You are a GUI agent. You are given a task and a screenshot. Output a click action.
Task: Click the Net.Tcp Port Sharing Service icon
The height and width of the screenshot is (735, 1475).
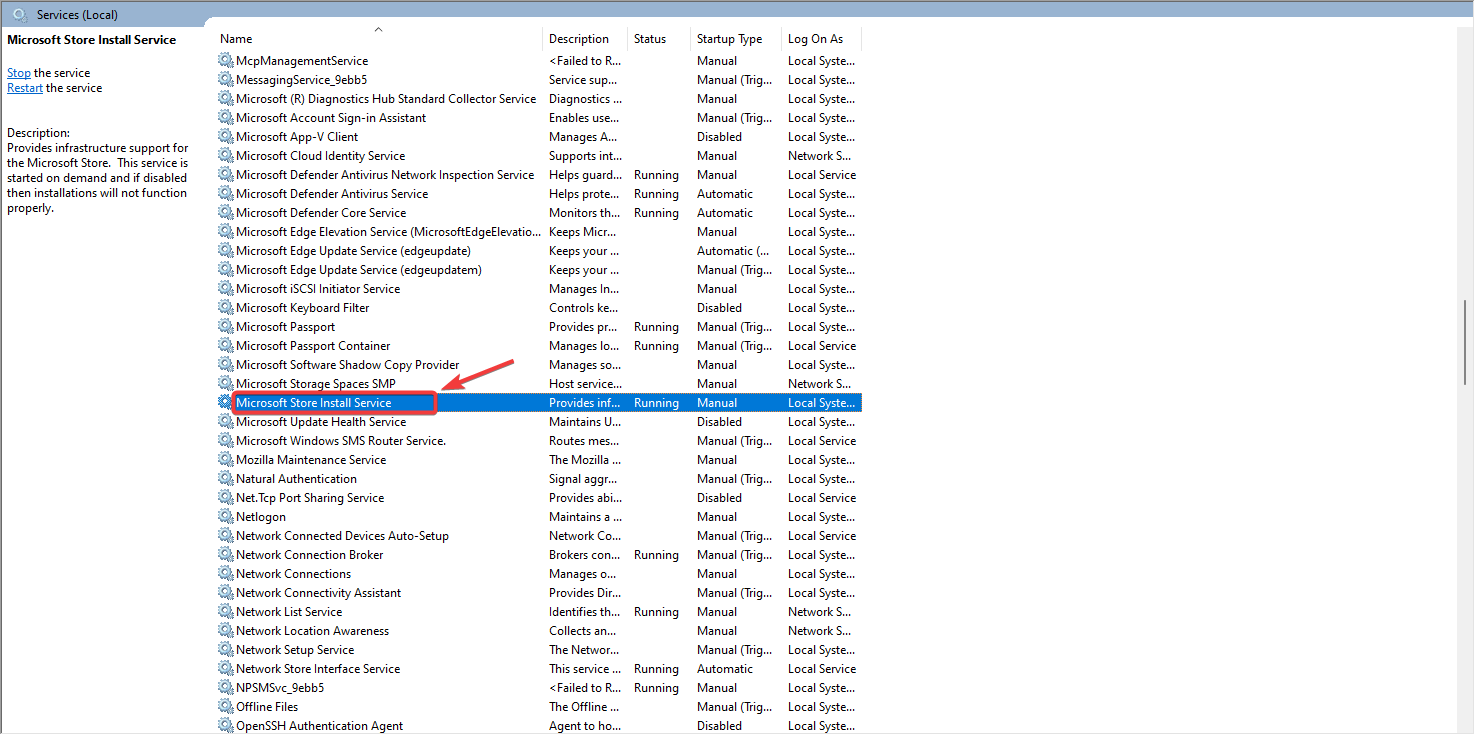click(x=226, y=498)
